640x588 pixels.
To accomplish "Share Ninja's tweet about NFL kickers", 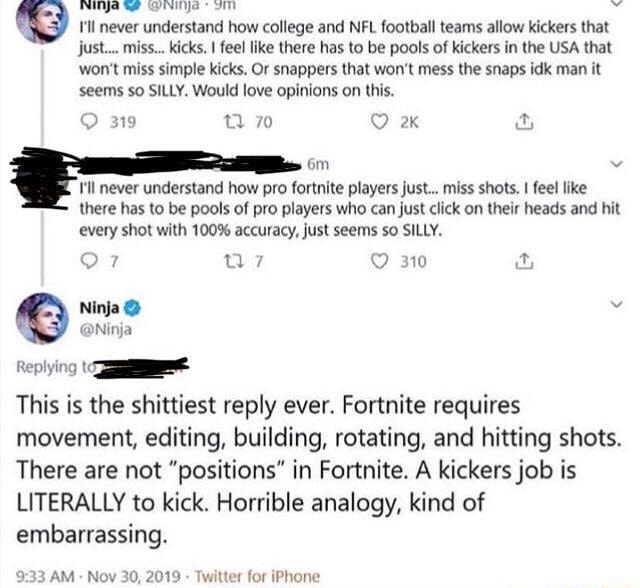I will coord(524,122).
